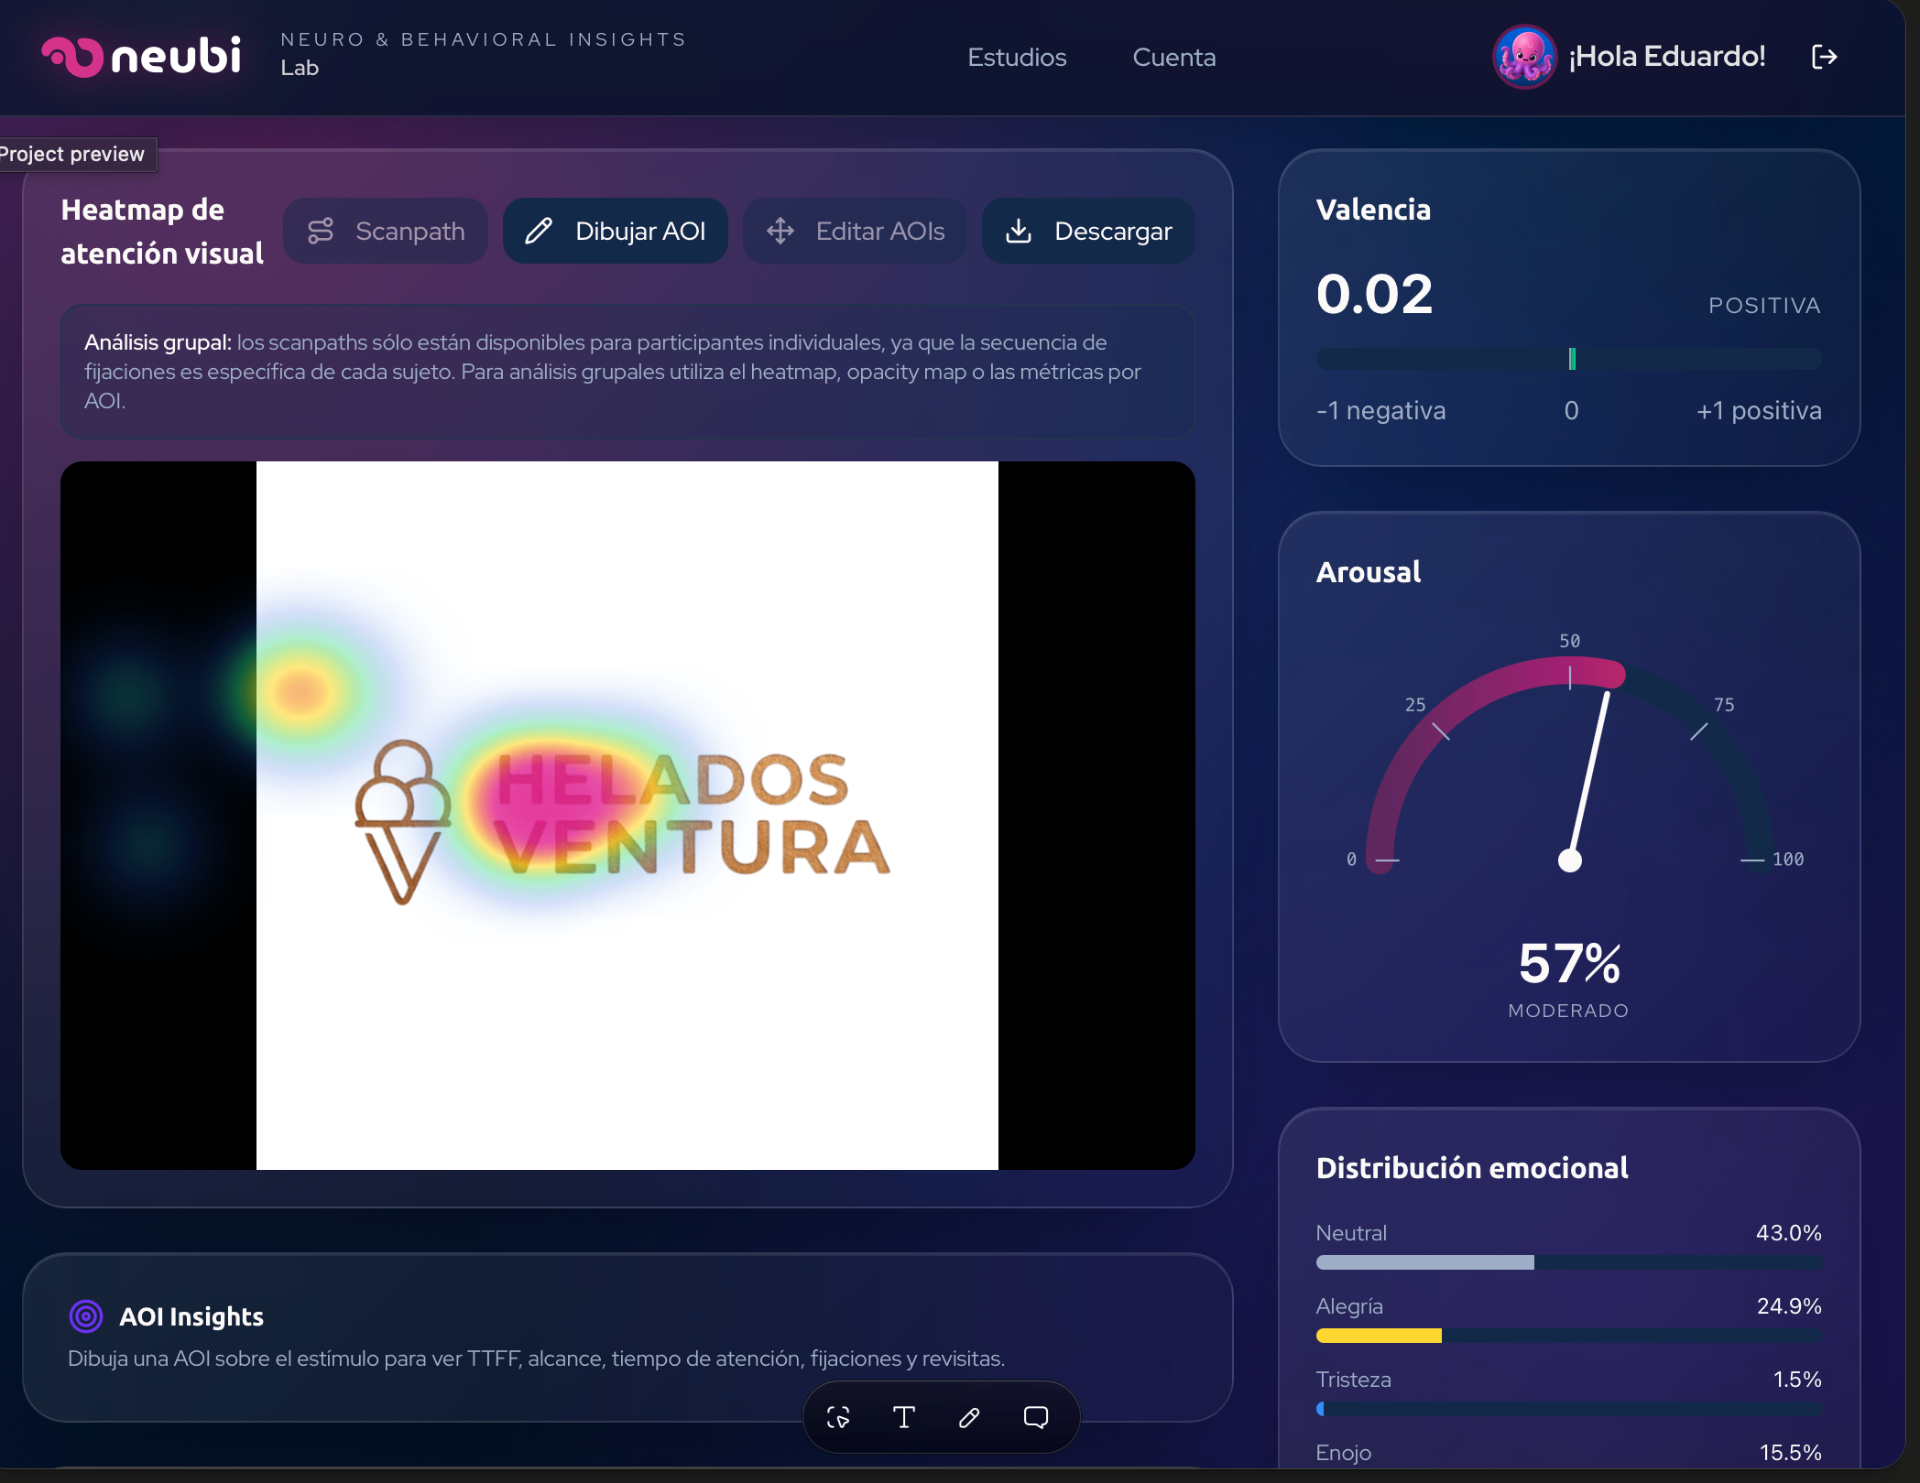Click the Descargar button
Image resolution: width=1920 pixels, height=1483 pixels.
click(x=1088, y=231)
